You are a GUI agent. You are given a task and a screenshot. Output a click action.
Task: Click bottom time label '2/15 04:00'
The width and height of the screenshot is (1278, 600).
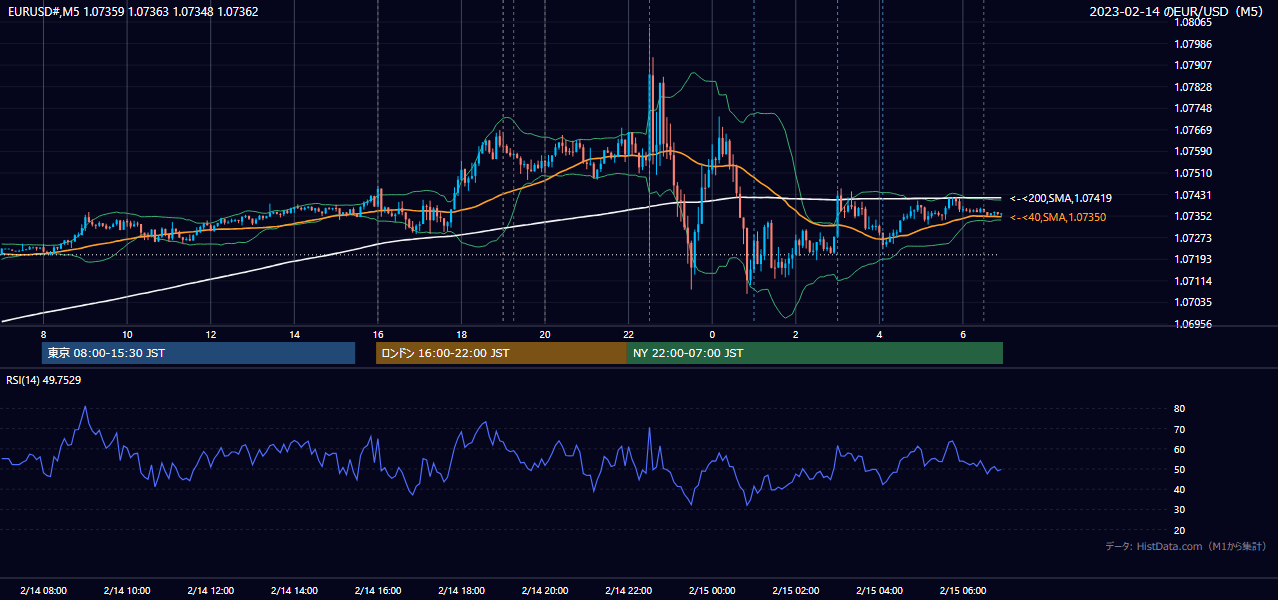coord(879,590)
